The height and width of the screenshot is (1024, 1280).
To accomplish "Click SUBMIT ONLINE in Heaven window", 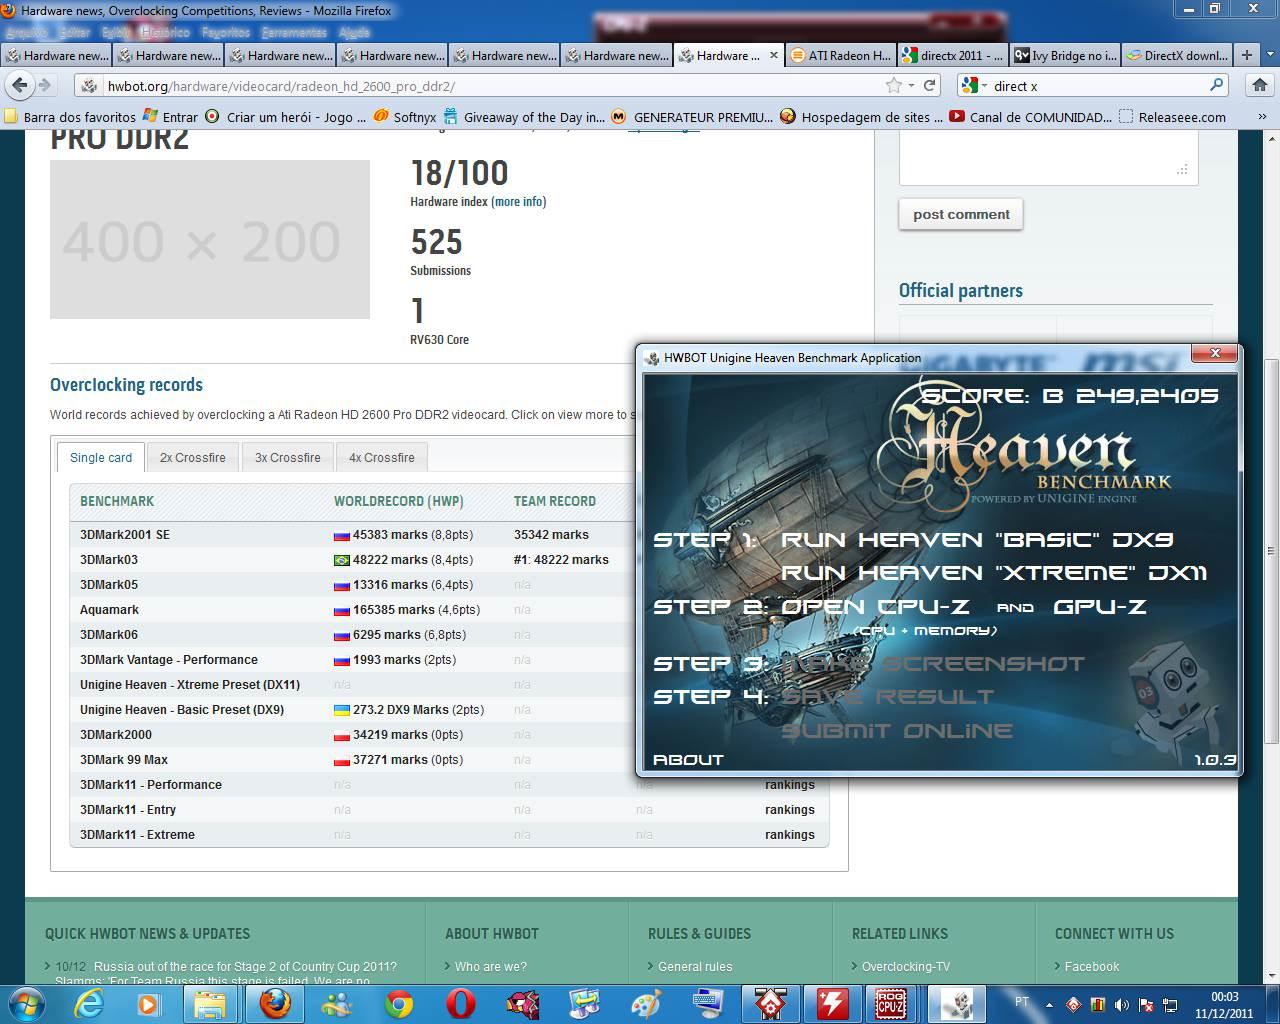I will (896, 731).
